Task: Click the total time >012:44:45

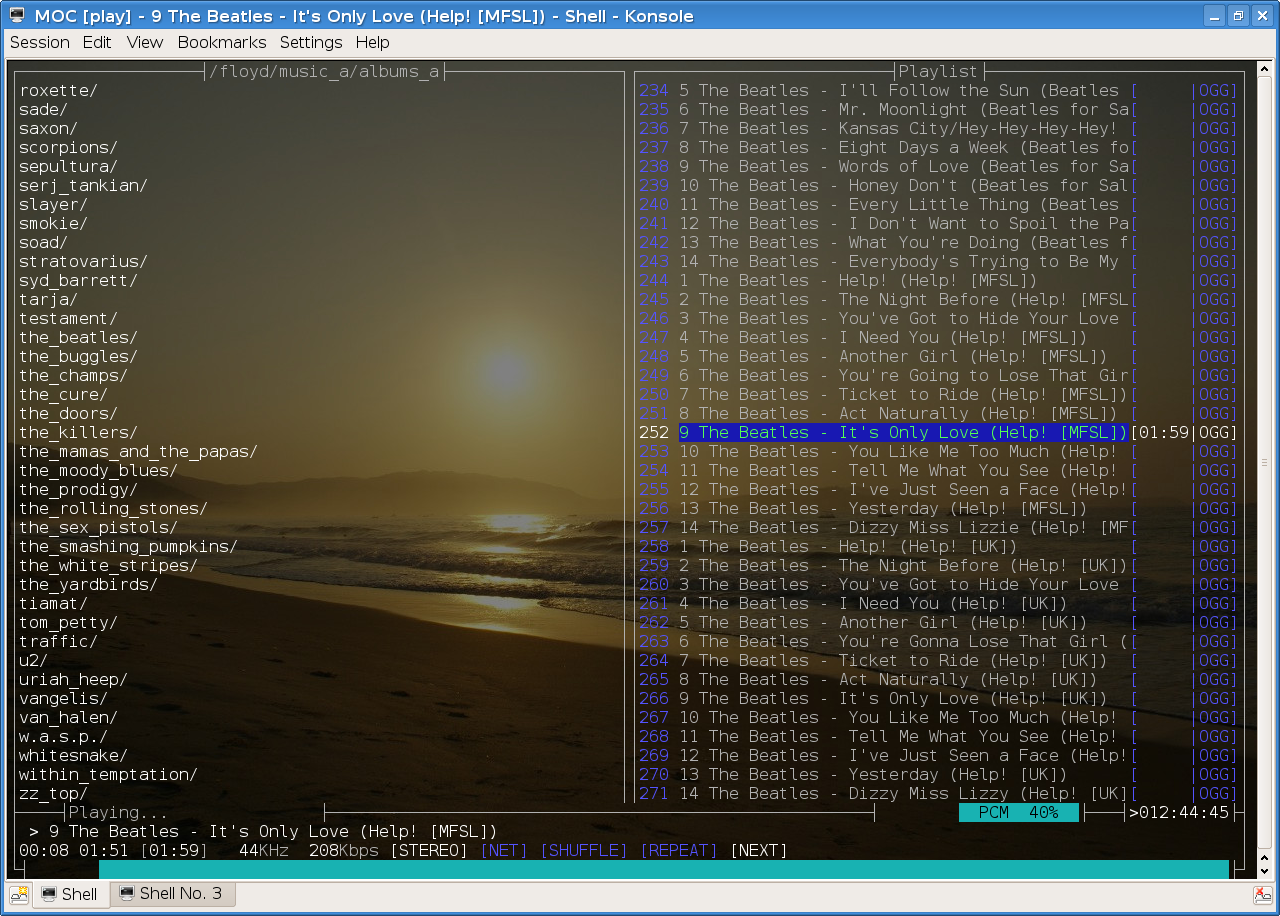Action: (1179, 812)
